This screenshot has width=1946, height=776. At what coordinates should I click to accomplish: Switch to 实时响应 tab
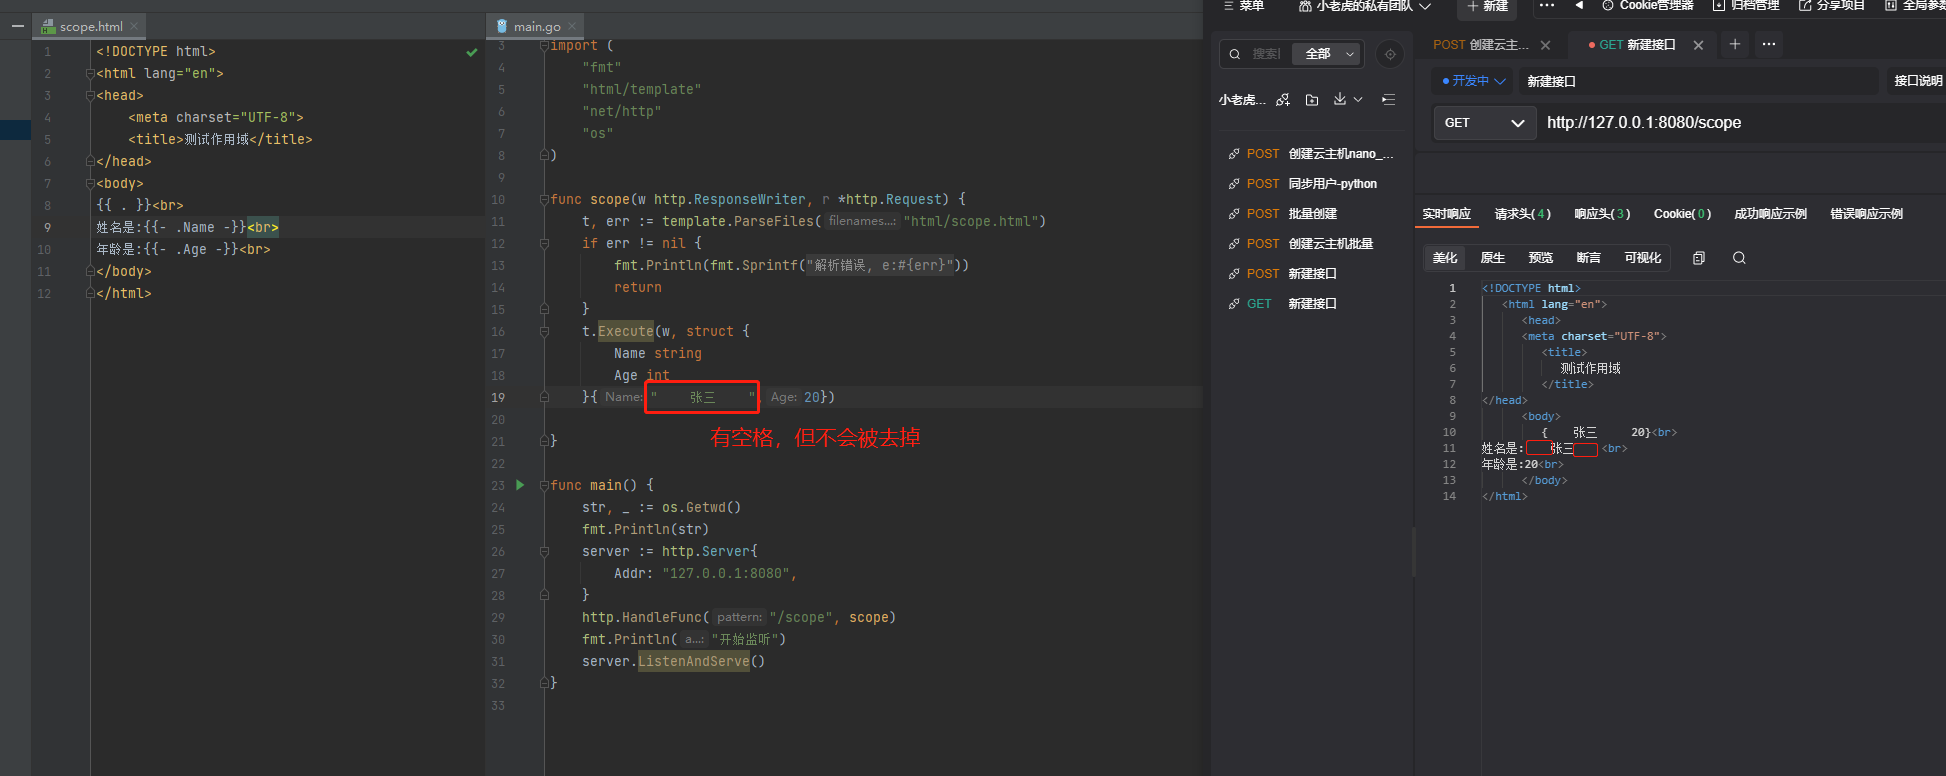(1446, 214)
